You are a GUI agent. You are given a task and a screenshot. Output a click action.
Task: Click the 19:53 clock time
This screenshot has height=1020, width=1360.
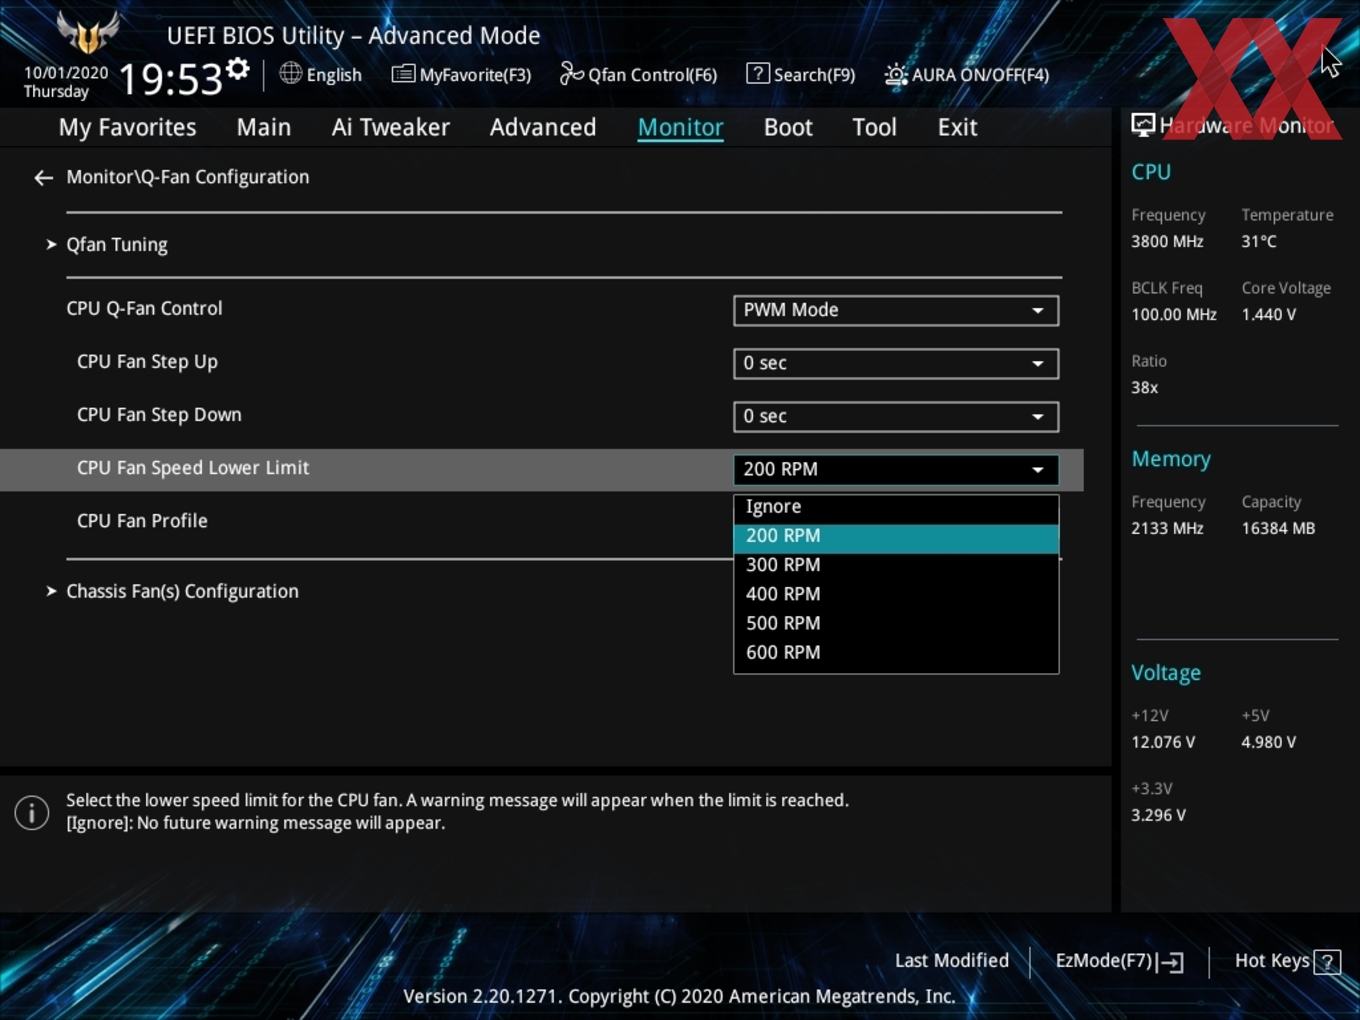point(170,79)
